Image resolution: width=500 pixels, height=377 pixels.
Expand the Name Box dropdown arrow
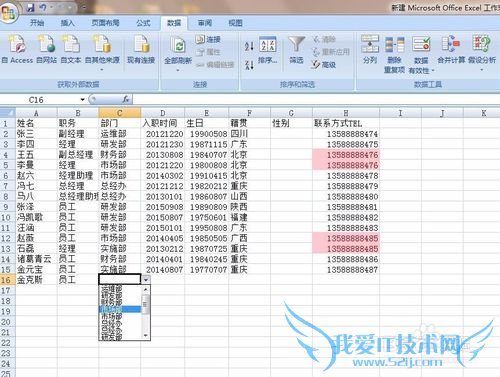coord(82,99)
